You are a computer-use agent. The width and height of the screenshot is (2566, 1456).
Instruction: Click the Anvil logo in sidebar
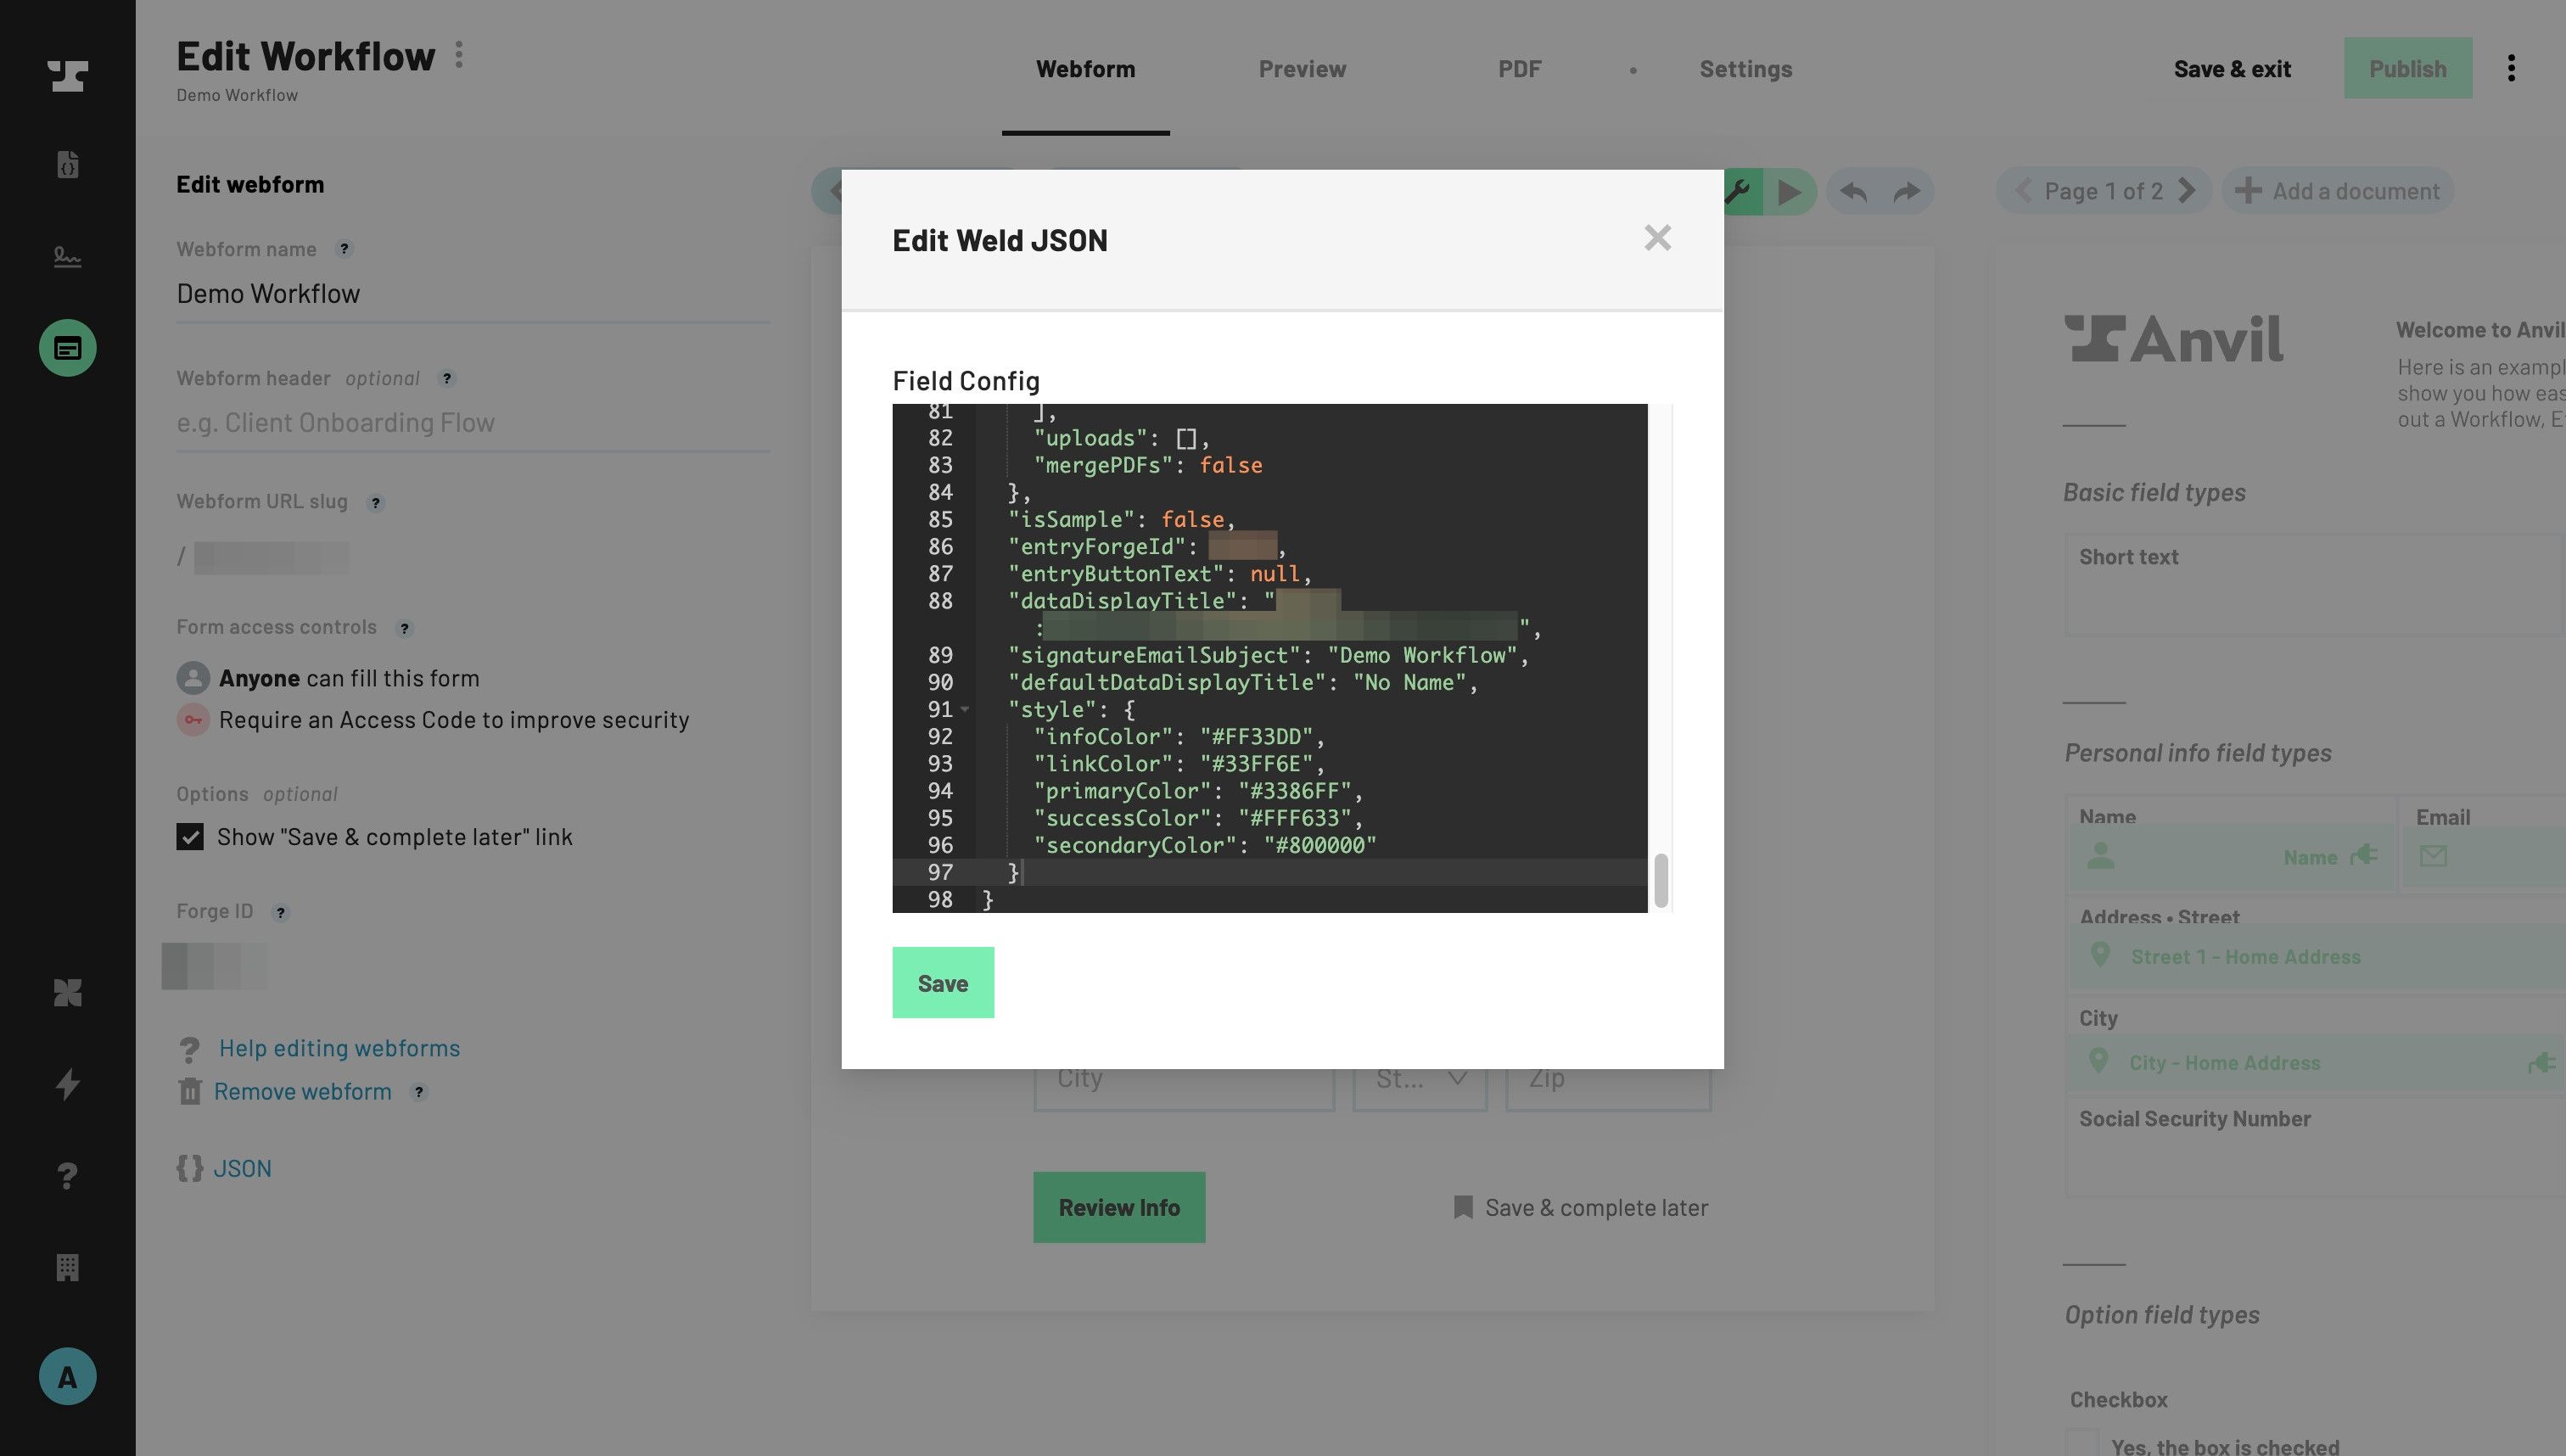67,76
